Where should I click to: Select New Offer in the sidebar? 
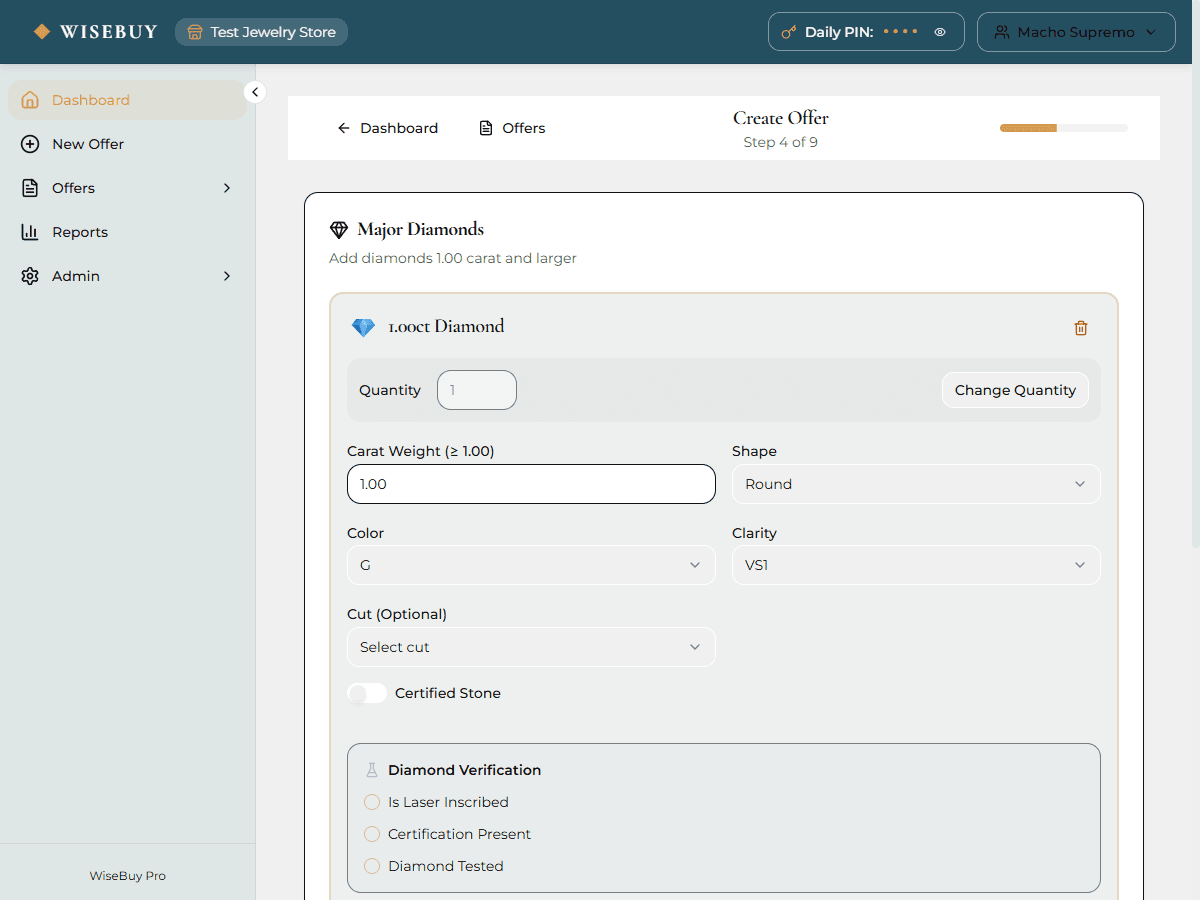point(88,144)
